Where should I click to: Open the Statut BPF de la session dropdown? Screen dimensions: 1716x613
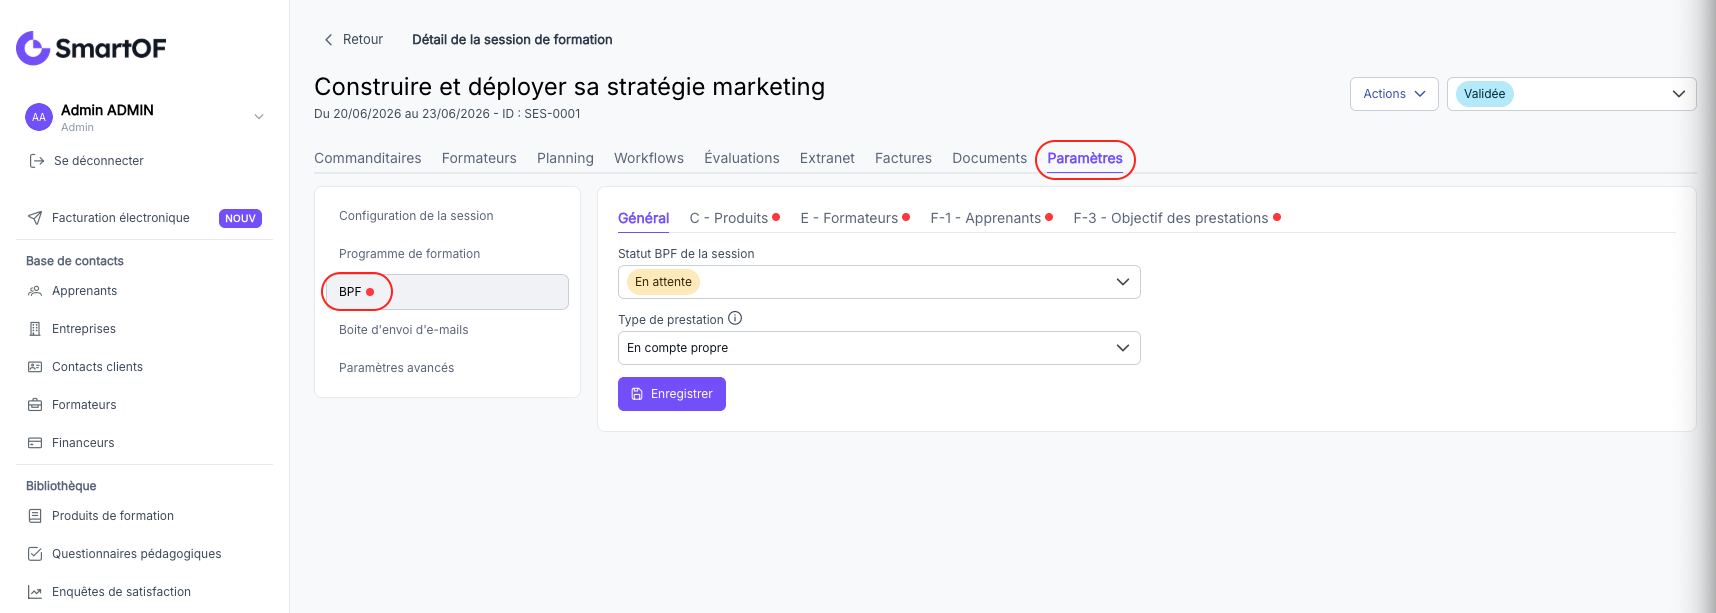pos(879,282)
